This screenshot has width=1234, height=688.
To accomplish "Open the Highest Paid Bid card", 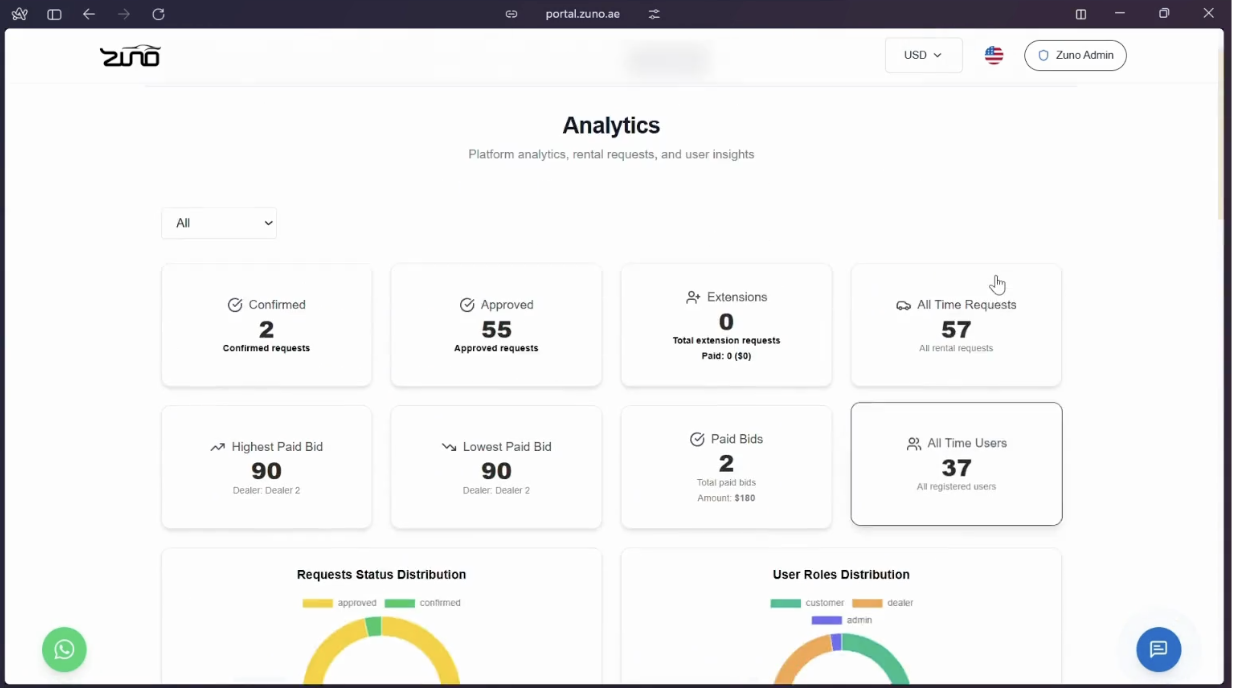I will [267, 467].
